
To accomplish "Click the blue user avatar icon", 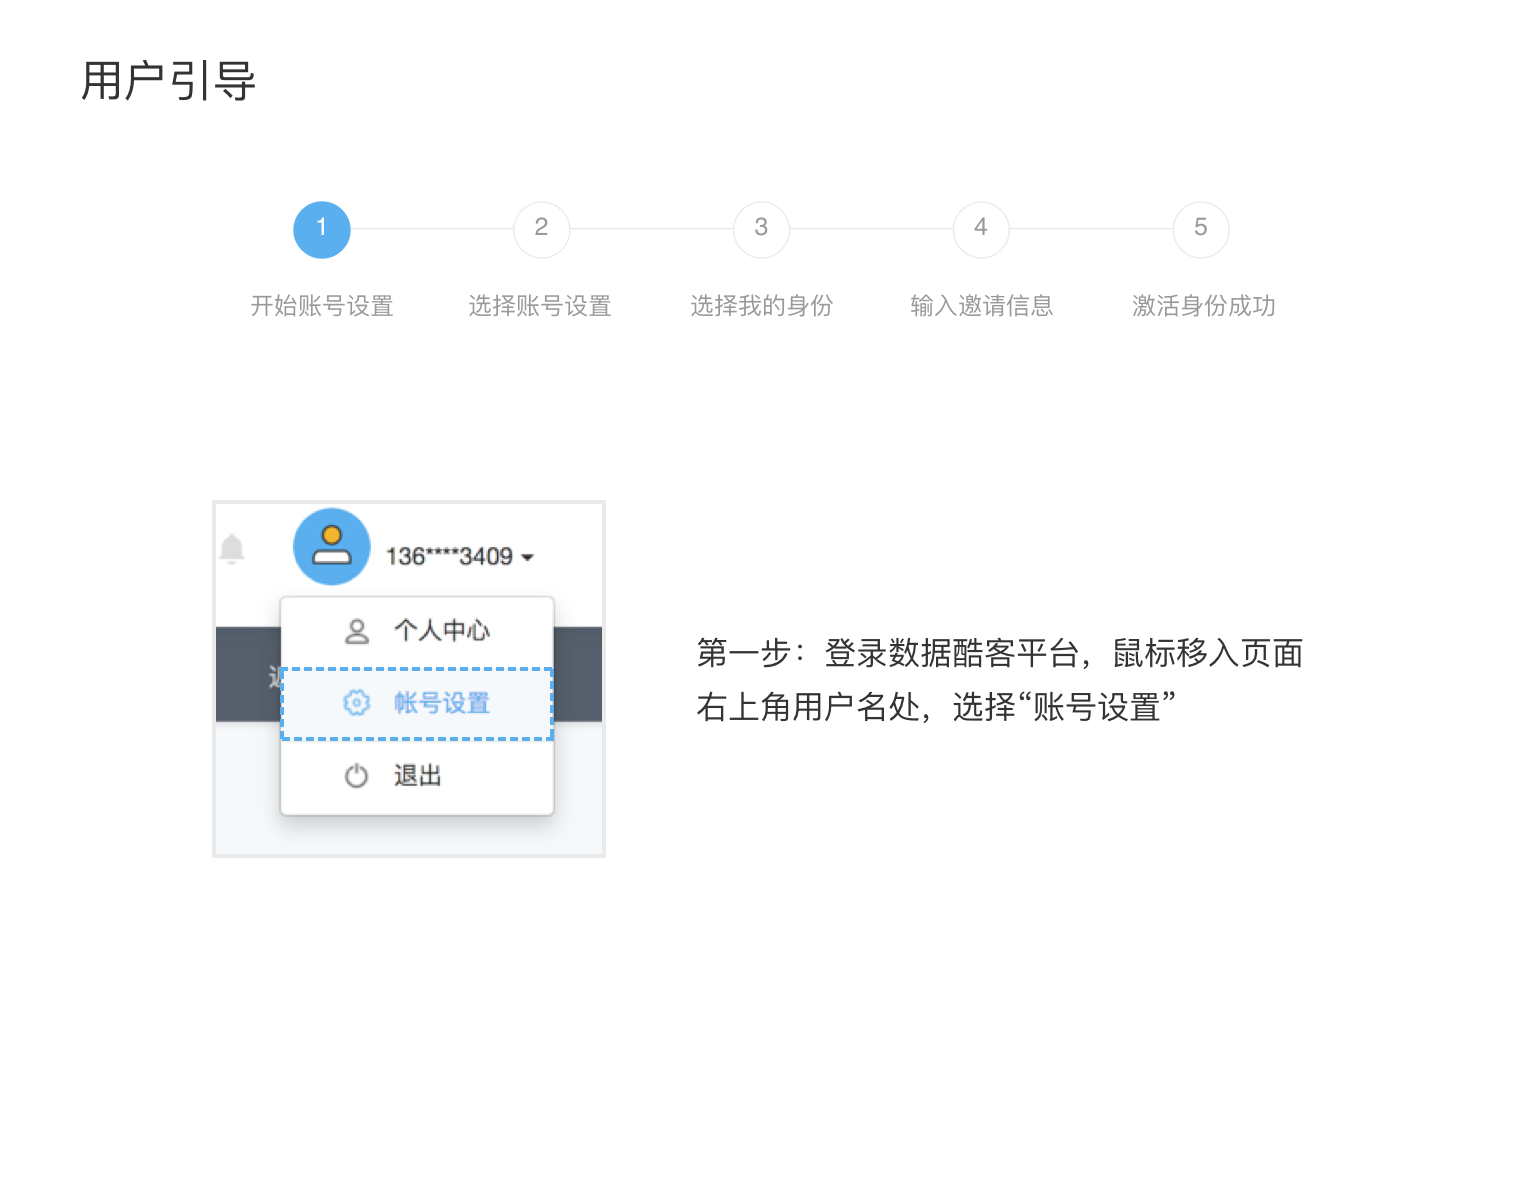I will (x=331, y=547).
